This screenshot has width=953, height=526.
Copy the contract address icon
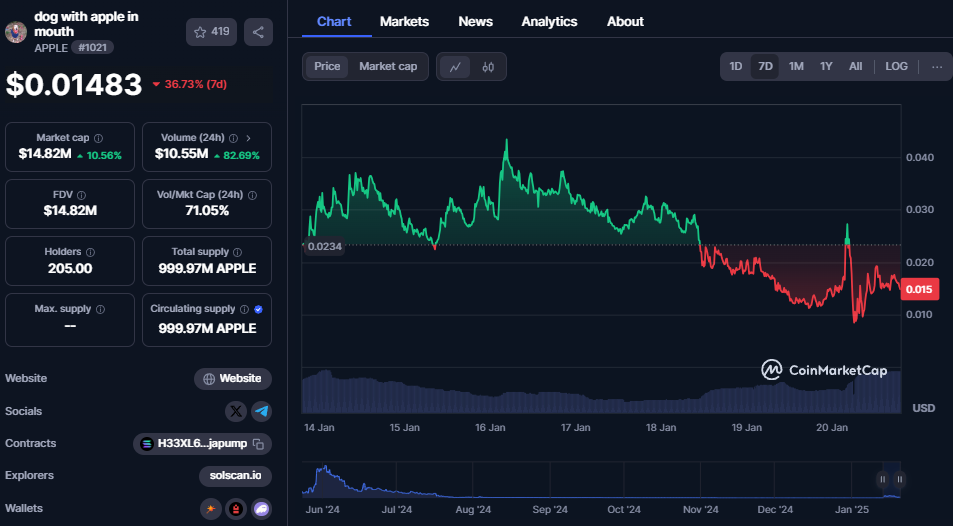click(x=258, y=444)
